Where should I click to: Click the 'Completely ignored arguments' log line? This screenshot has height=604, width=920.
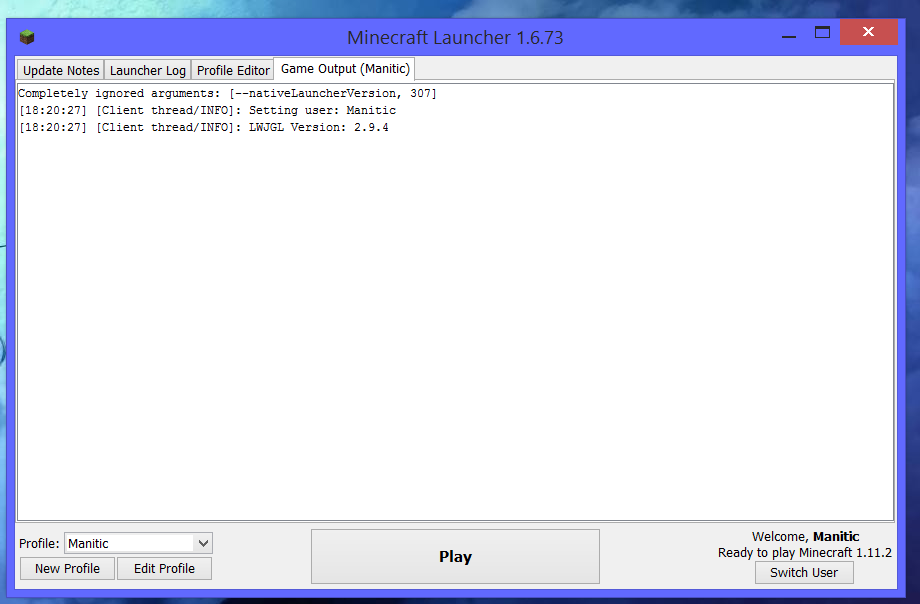(228, 93)
